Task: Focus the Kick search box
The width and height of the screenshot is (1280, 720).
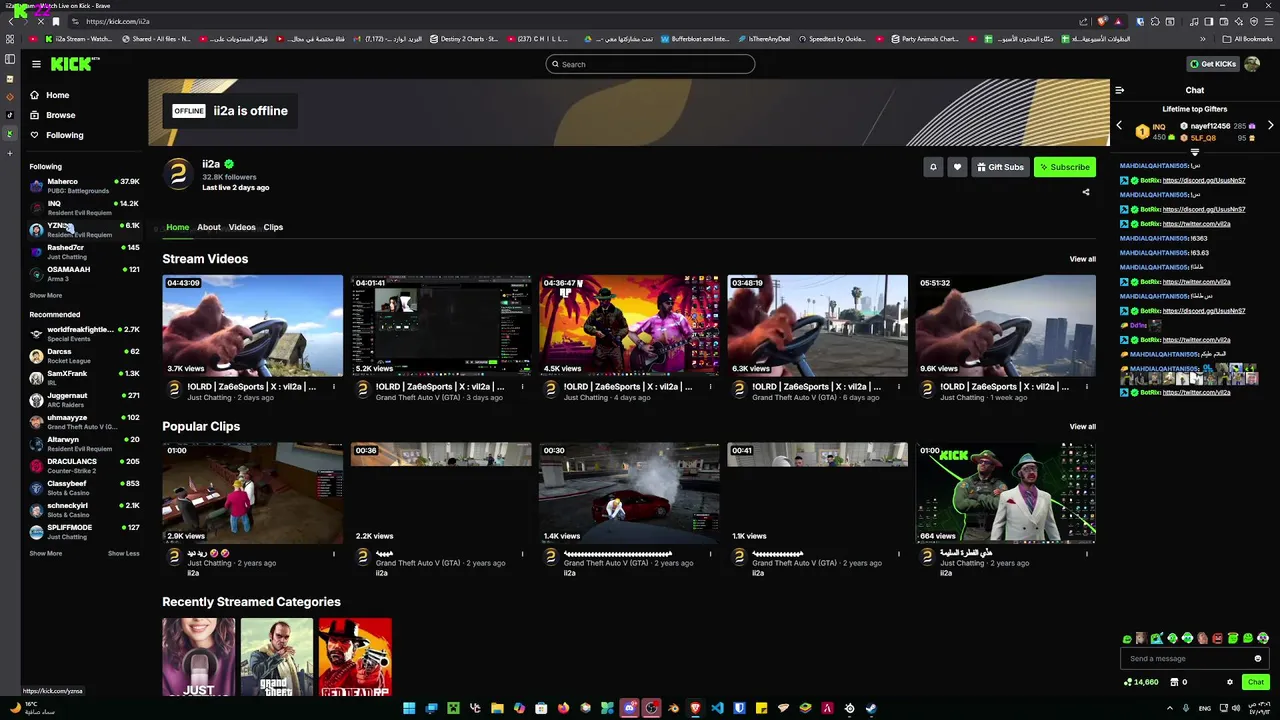Action: 650,64
